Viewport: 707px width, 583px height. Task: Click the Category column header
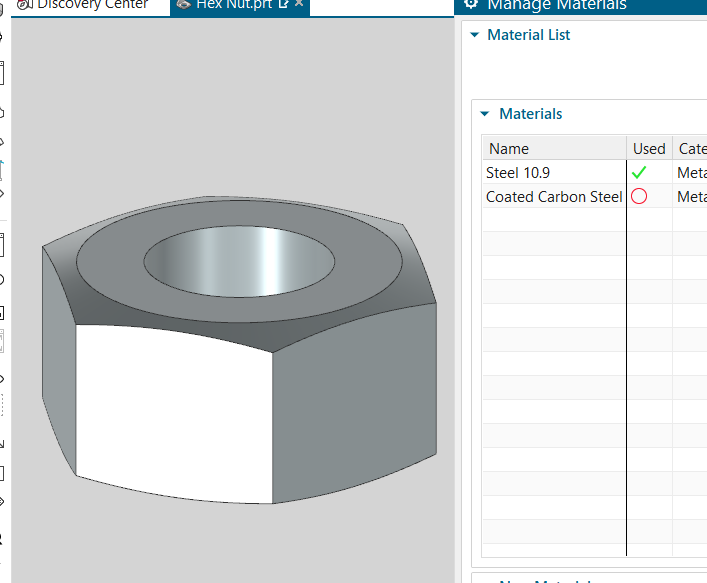pyautogui.click(x=691, y=148)
